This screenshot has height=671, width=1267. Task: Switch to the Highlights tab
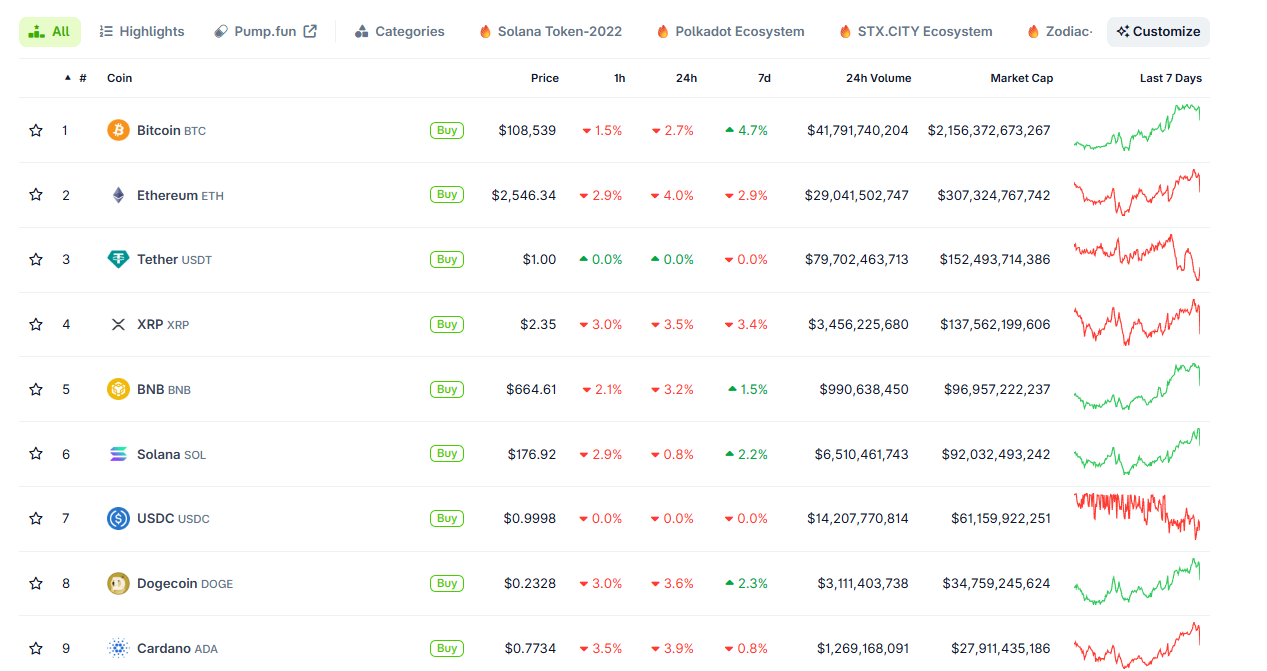pos(142,32)
